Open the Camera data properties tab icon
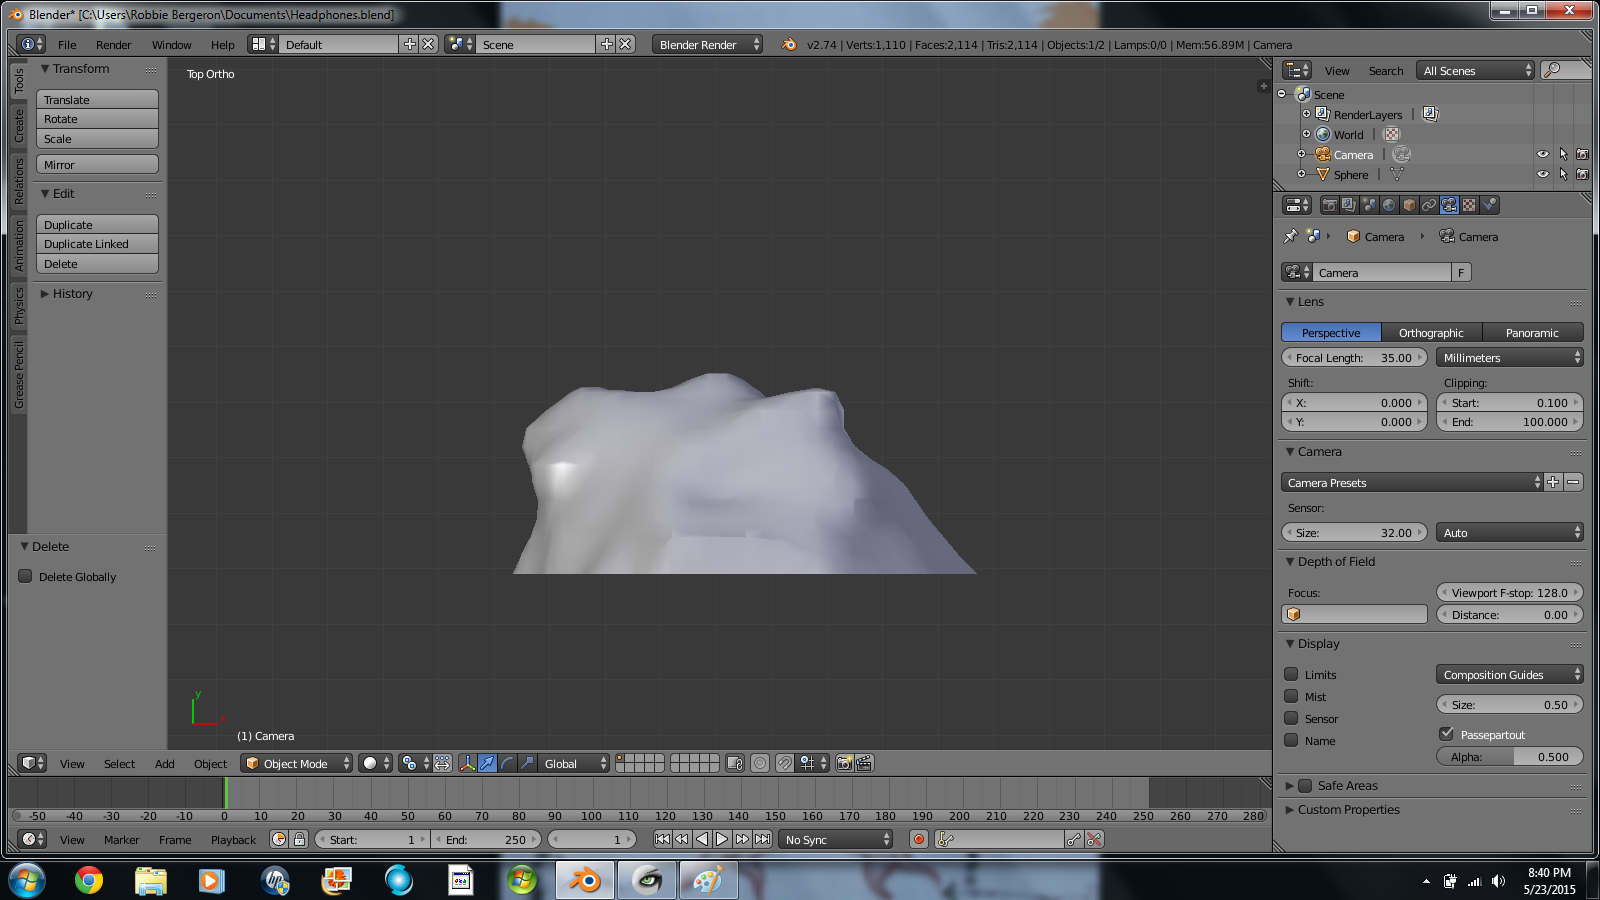 click(1449, 205)
